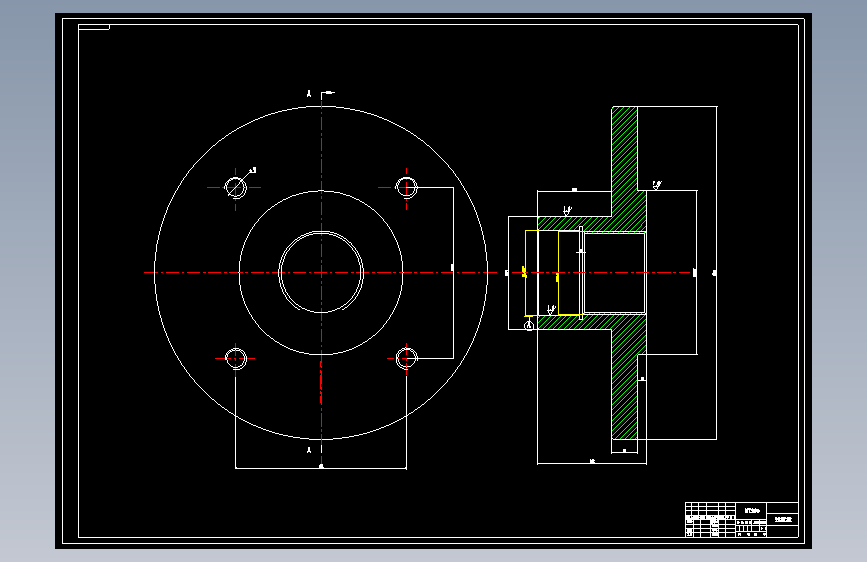Select the horizontal dimension line under the front view
867x562 pixels.
[321, 469]
